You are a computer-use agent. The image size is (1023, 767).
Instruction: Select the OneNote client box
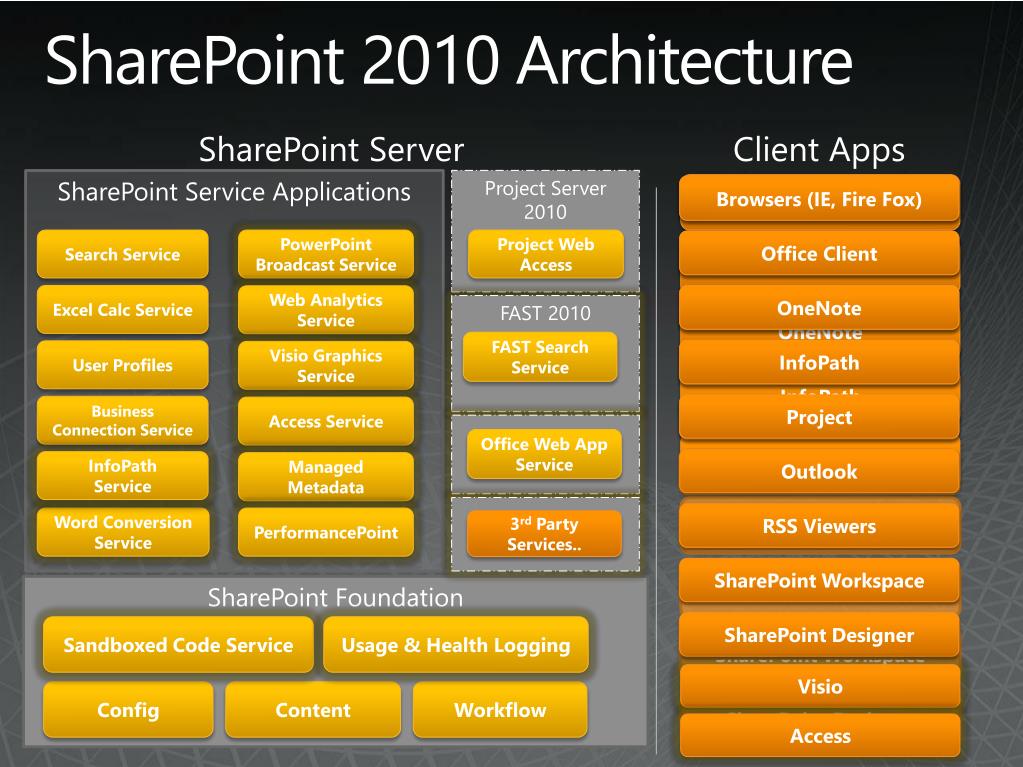[x=819, y=307]
